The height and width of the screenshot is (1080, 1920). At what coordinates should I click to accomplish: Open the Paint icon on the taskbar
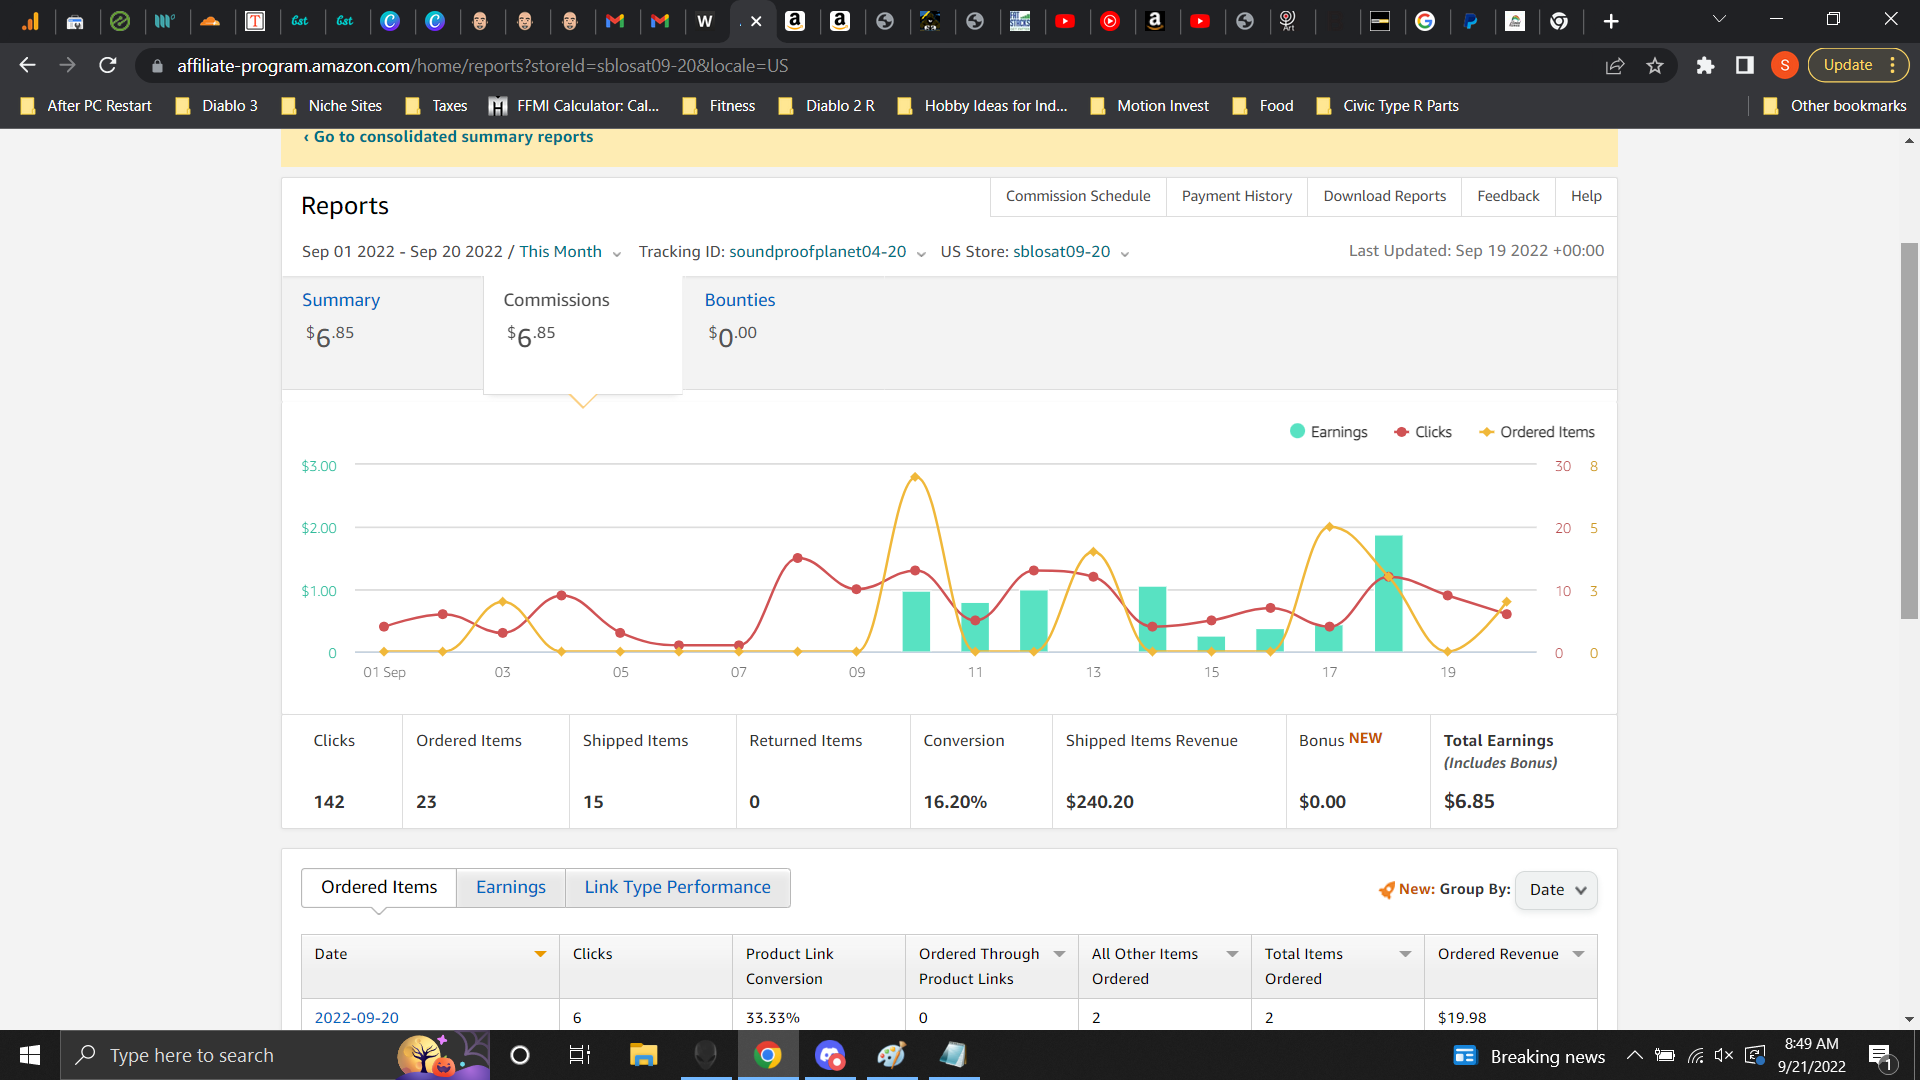click(891, 1055)
